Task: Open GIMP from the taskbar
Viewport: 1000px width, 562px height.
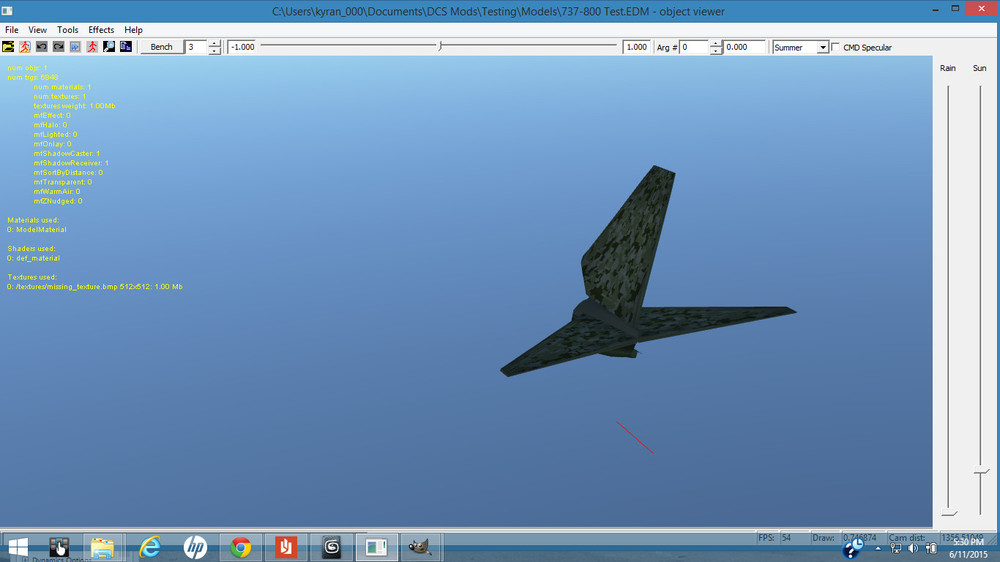Action: [420, 547]
